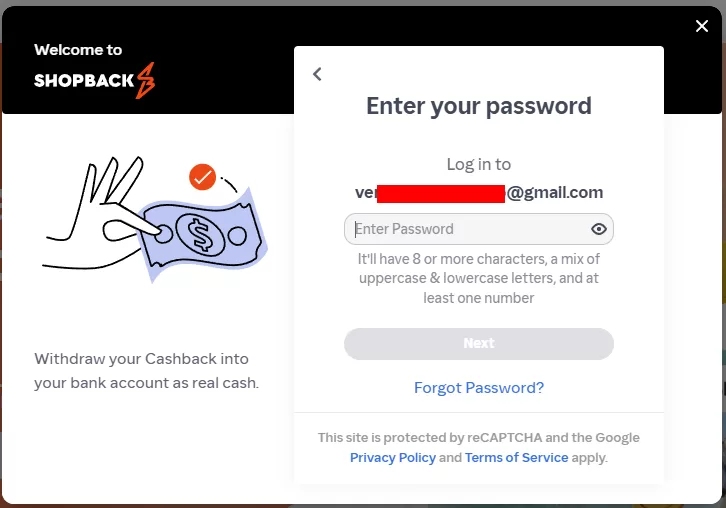726x508 pixels.
Task: Click the 'Enter your password' heading
Action: pos(479,106)
